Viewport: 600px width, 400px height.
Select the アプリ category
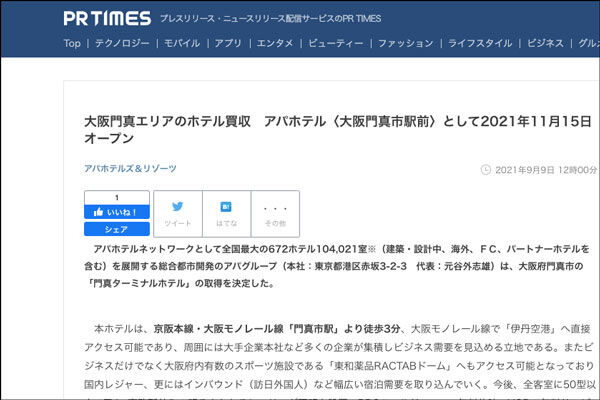[x=228, y=43]
